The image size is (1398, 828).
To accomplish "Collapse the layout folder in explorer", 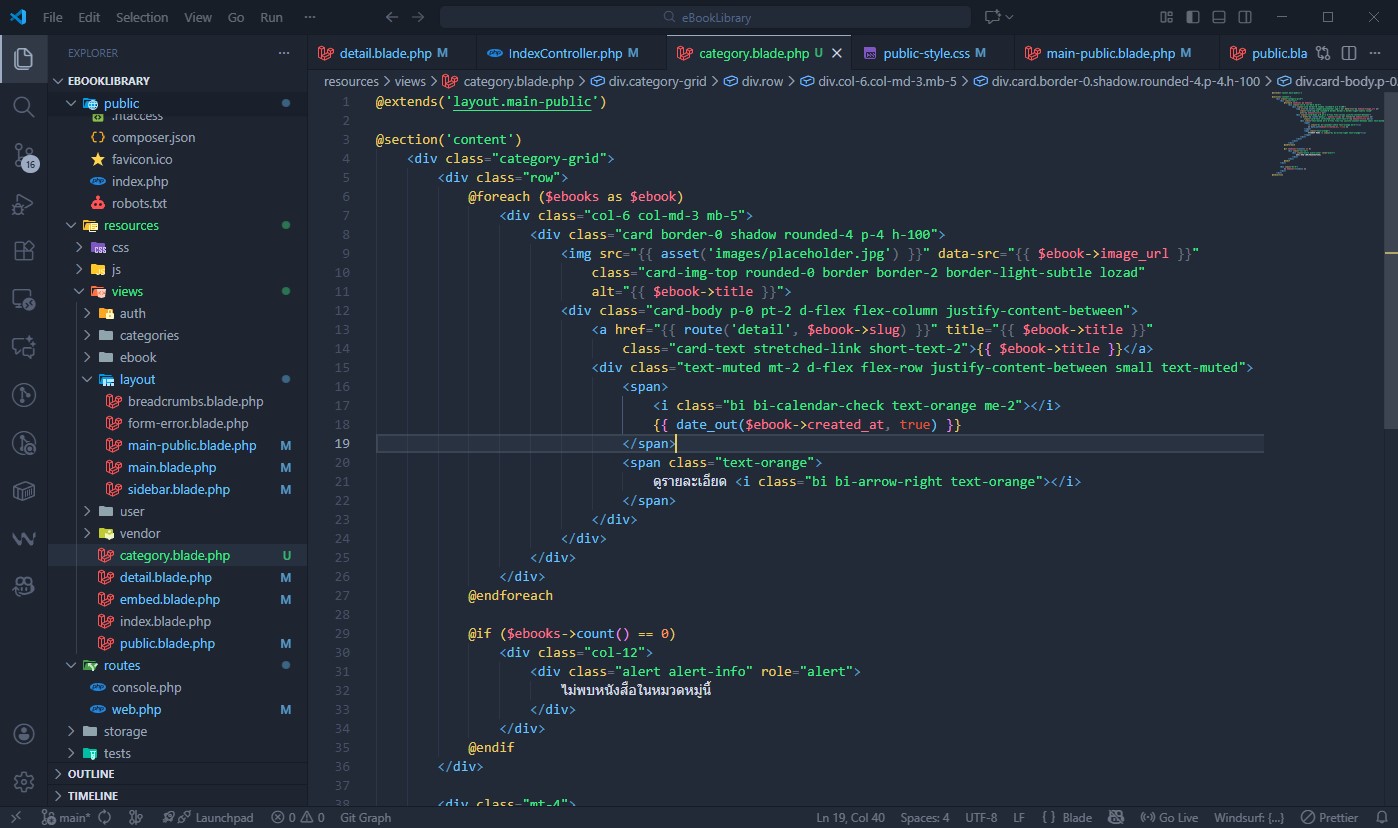I will click(x=137, y=379).
